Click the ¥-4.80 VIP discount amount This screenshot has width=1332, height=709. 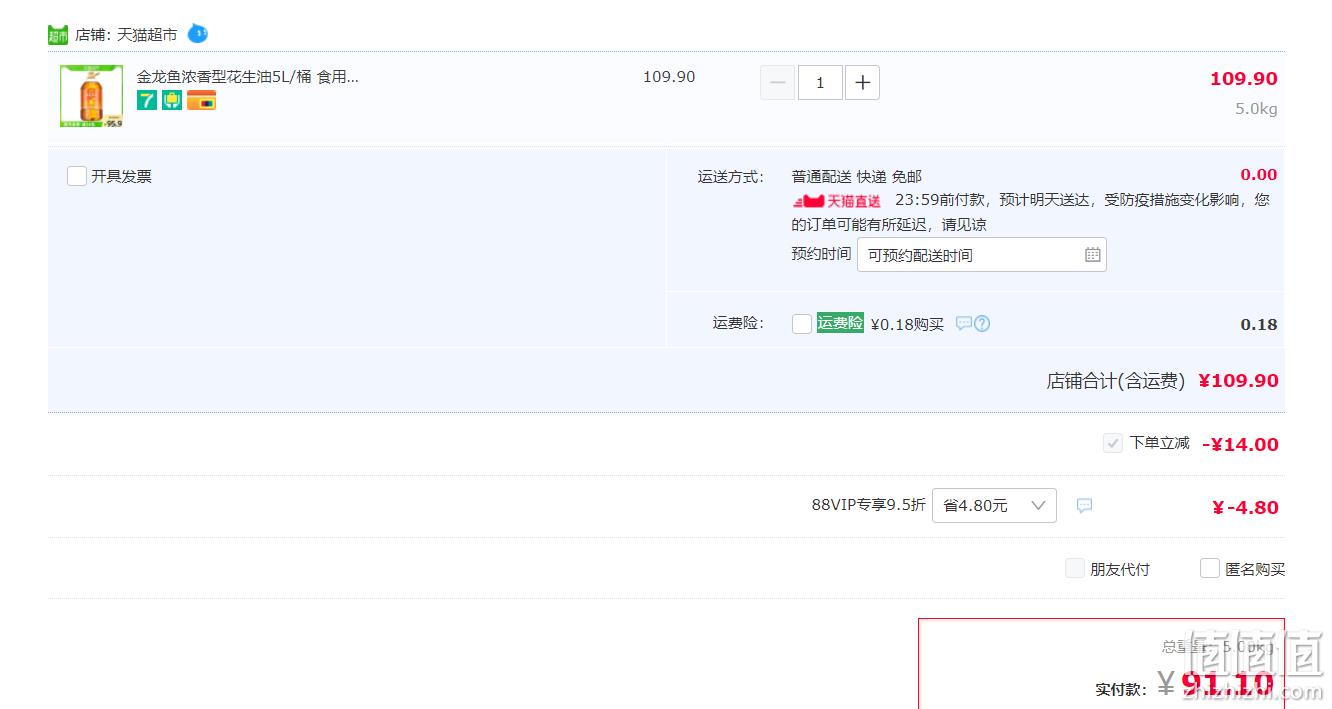coord(1245,508)
